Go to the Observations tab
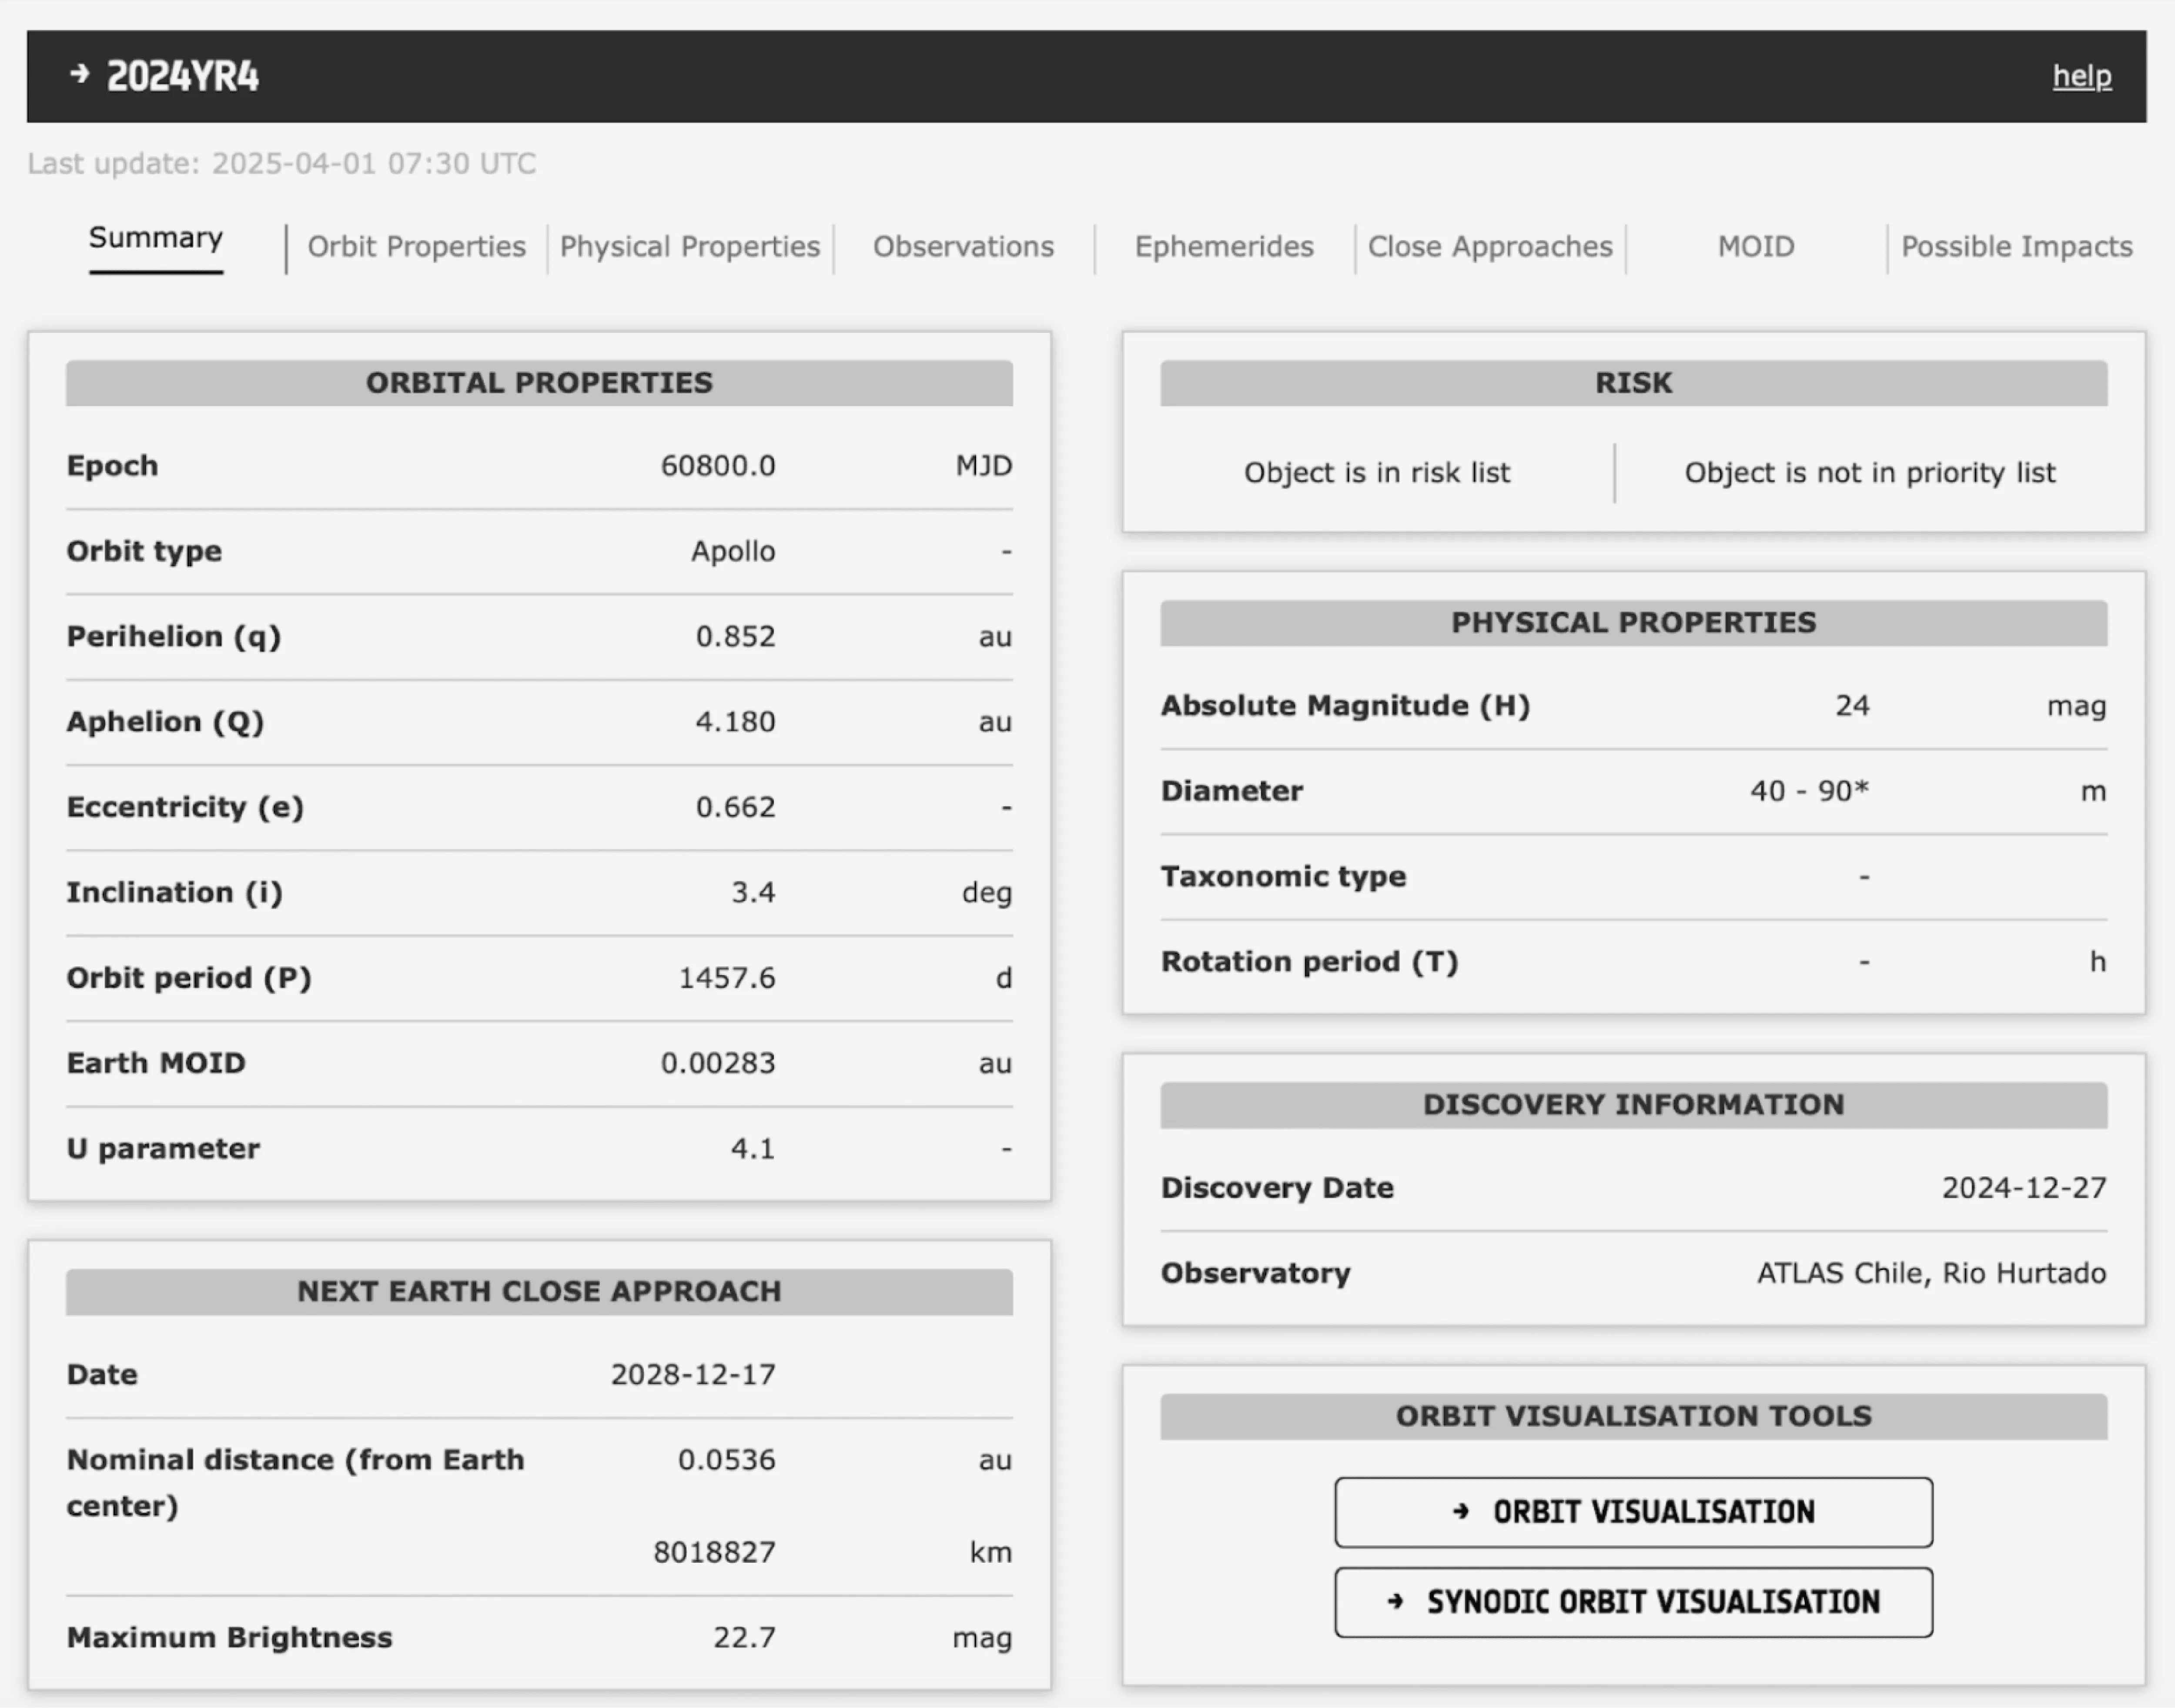This screenshot has width=2175, height=1708. click(963, 247)
